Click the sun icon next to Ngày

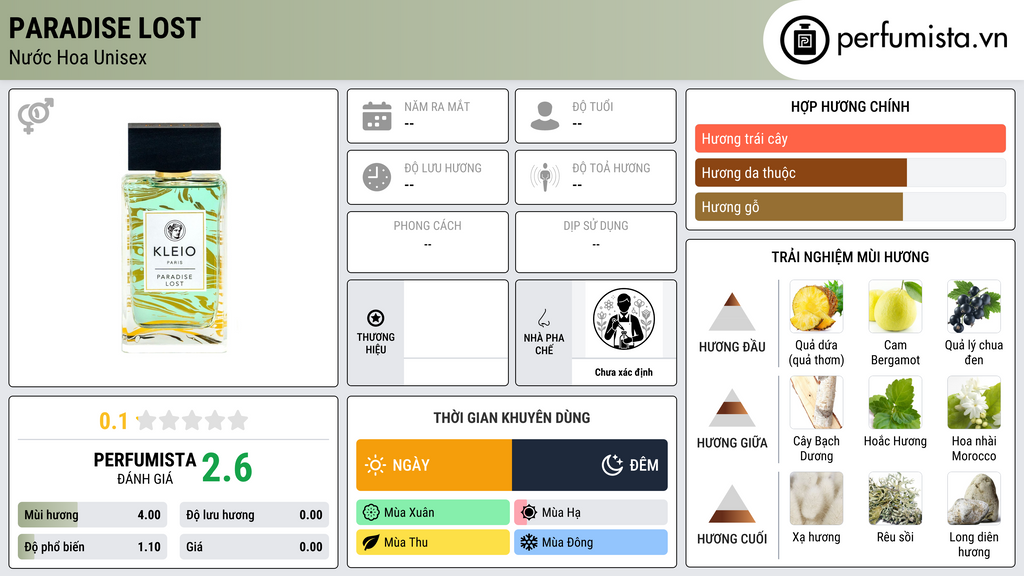tap(376, 465)
